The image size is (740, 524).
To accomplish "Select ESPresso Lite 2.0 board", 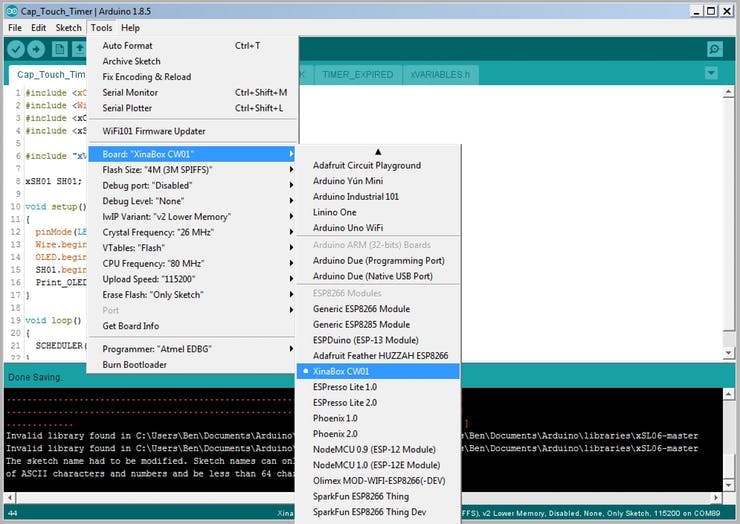I will tap(378, 403).
